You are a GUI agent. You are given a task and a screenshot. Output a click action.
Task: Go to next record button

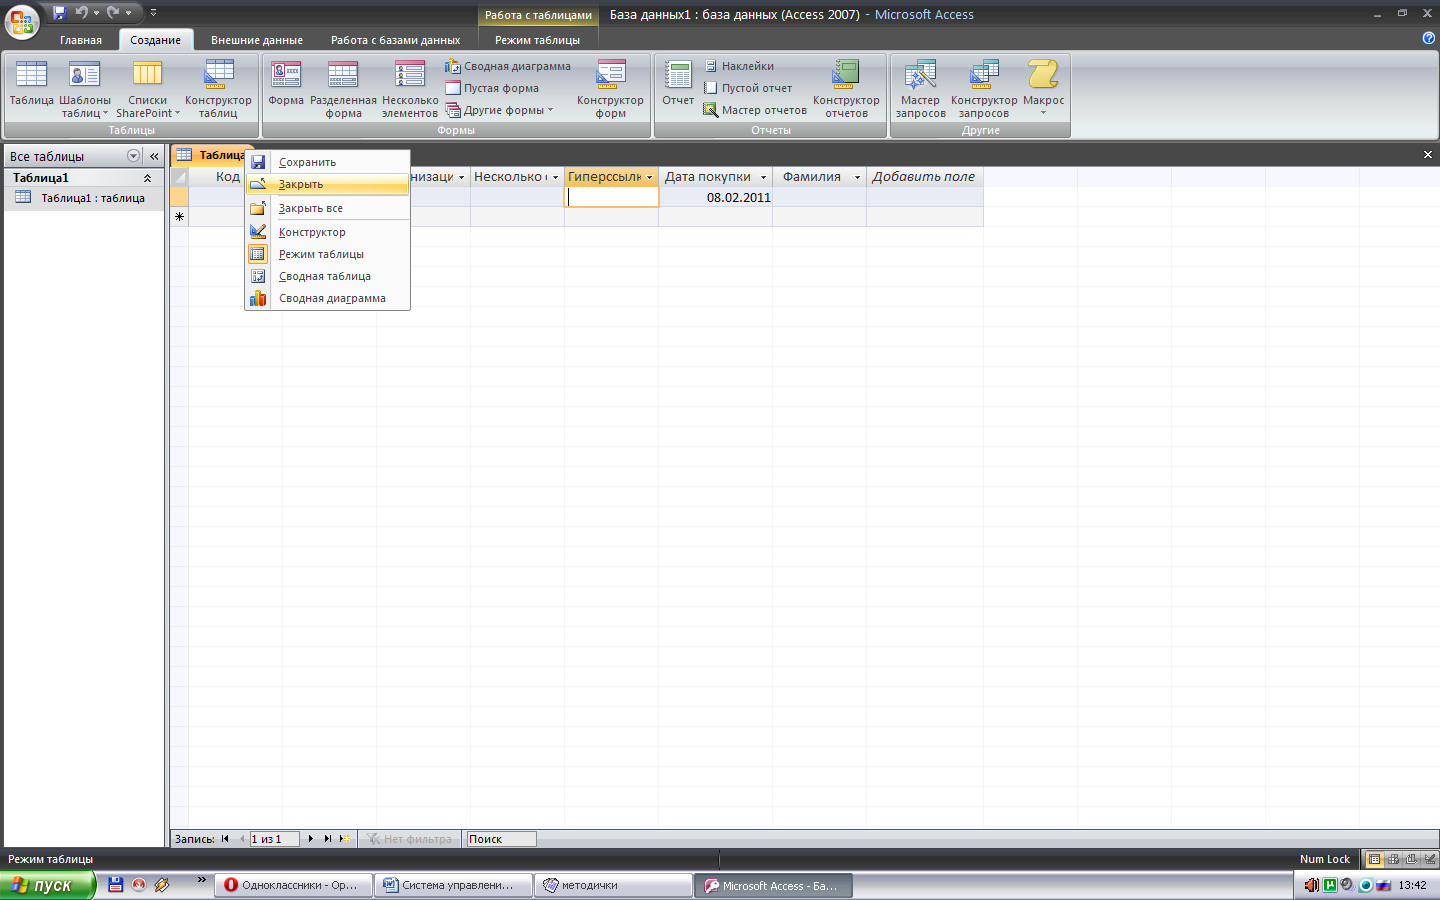point(311,839)
